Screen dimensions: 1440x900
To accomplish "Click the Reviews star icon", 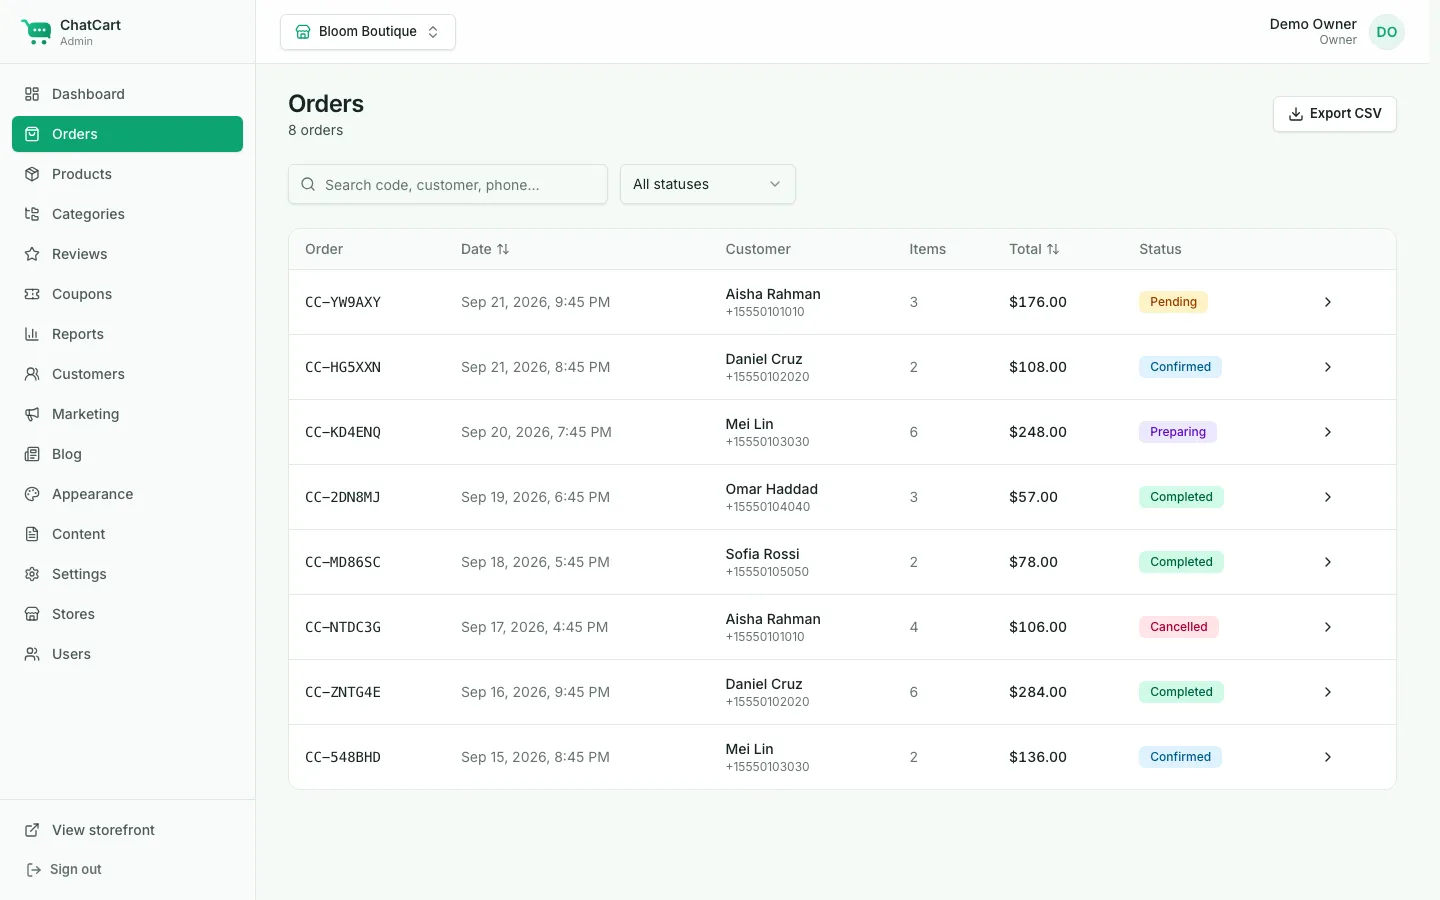I will (x=32, y=254).
